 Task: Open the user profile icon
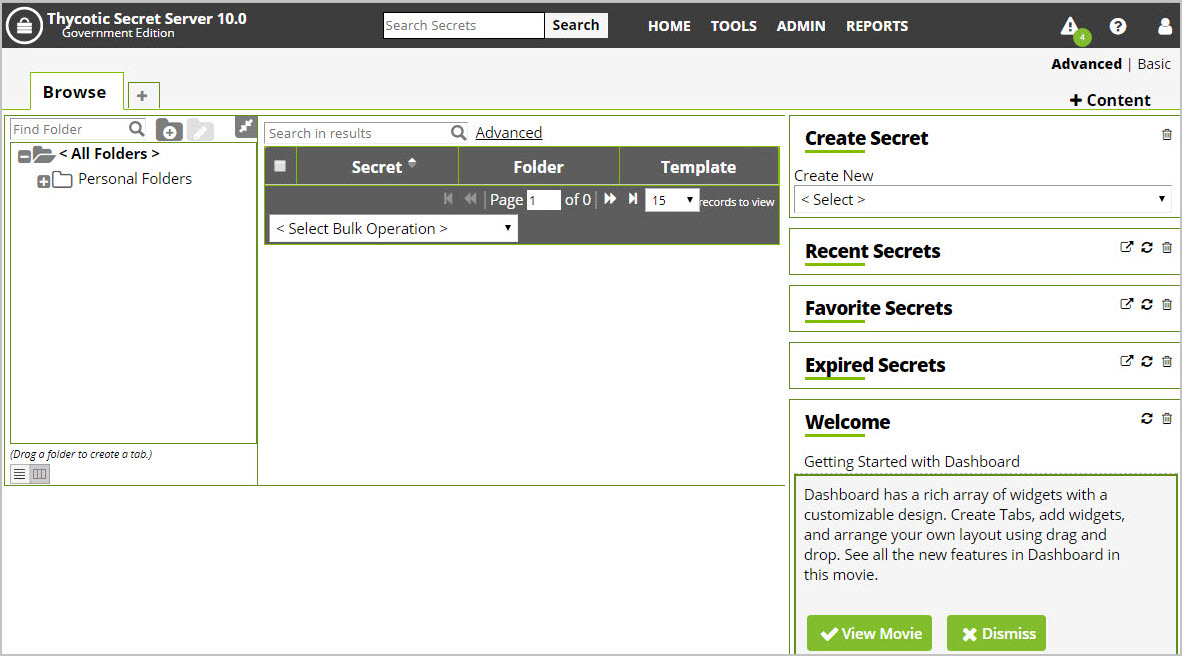coord(1165,26)
